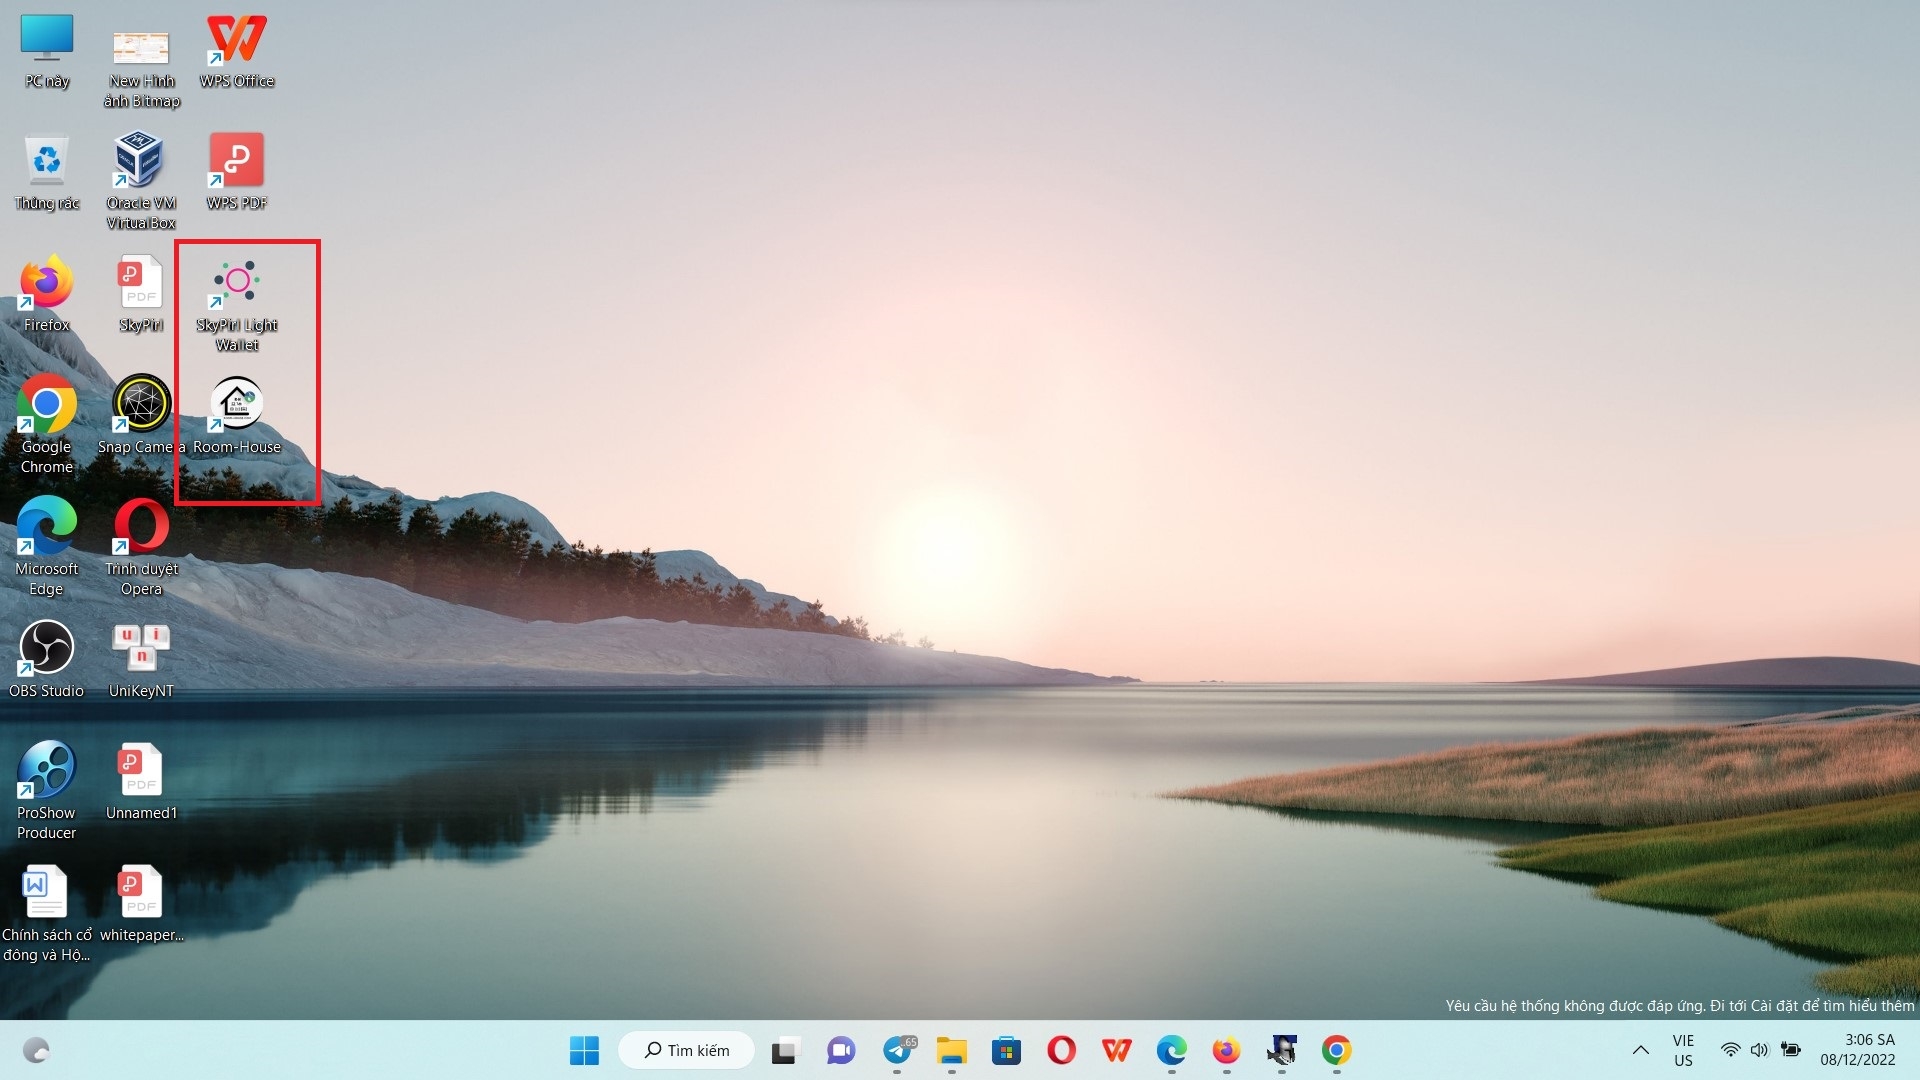Open the Windows Start menu
This screenshot has height=1080, width=1920.
pyautogui.click(x=584, y=1050)
